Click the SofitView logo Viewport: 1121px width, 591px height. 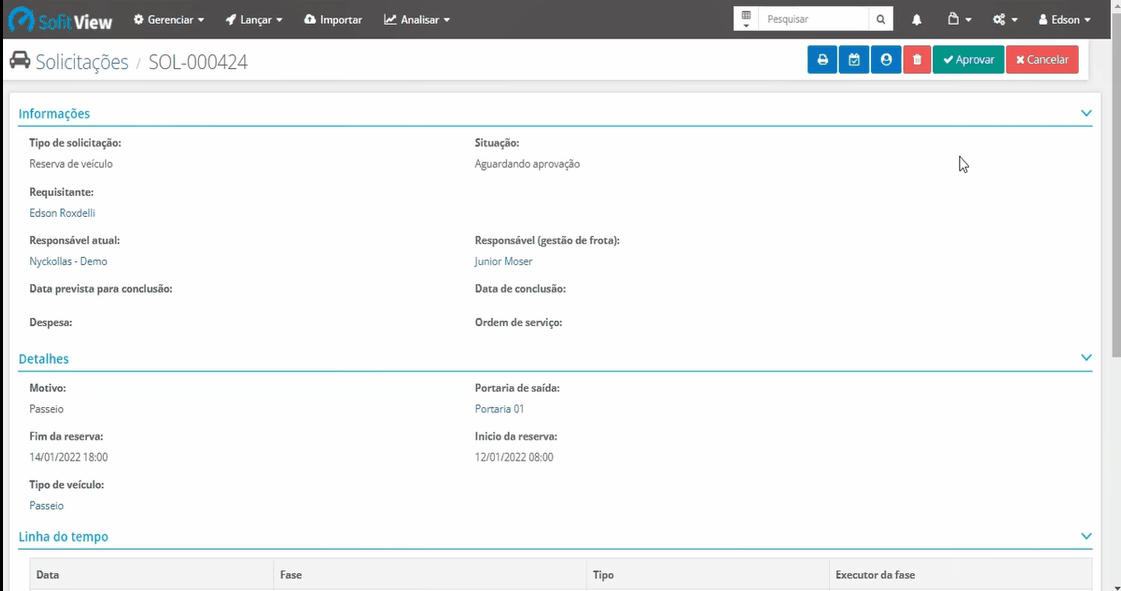(60, 19)
